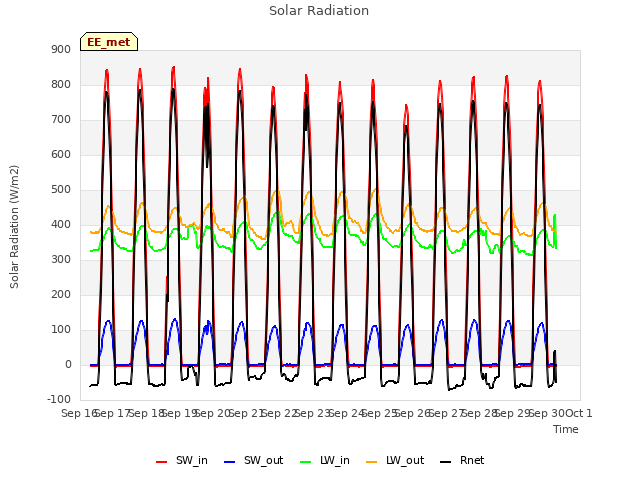The image size is (640, 480).
Task: Select the SW_in legend label
Action: tap(192, 460)
